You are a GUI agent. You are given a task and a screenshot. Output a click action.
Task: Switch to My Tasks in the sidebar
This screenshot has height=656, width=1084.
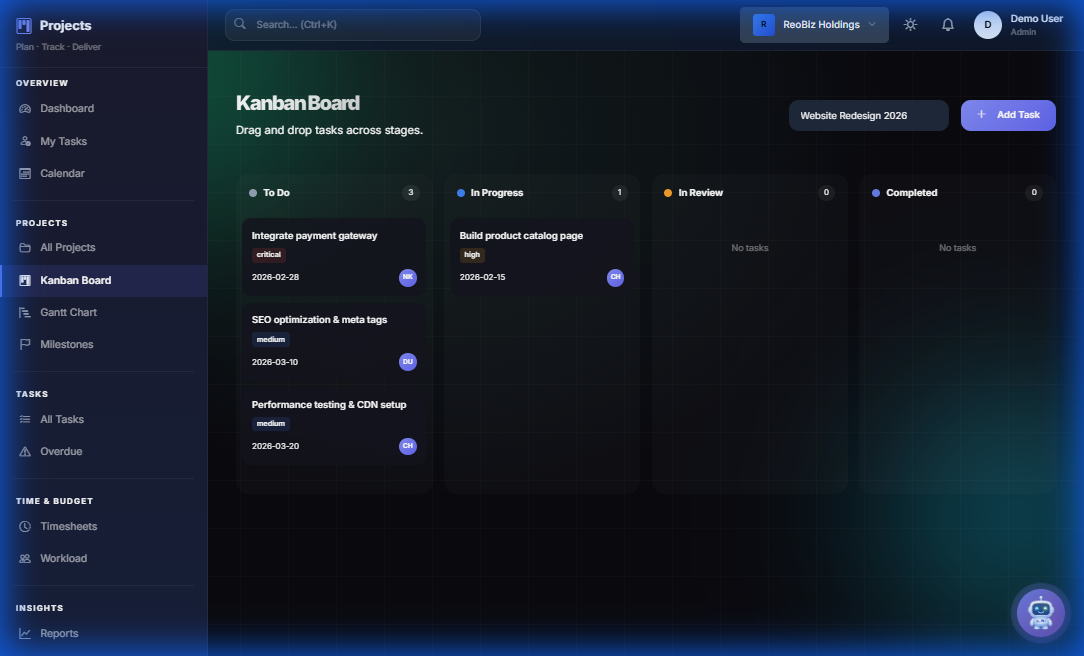click(x=64, y=141)
